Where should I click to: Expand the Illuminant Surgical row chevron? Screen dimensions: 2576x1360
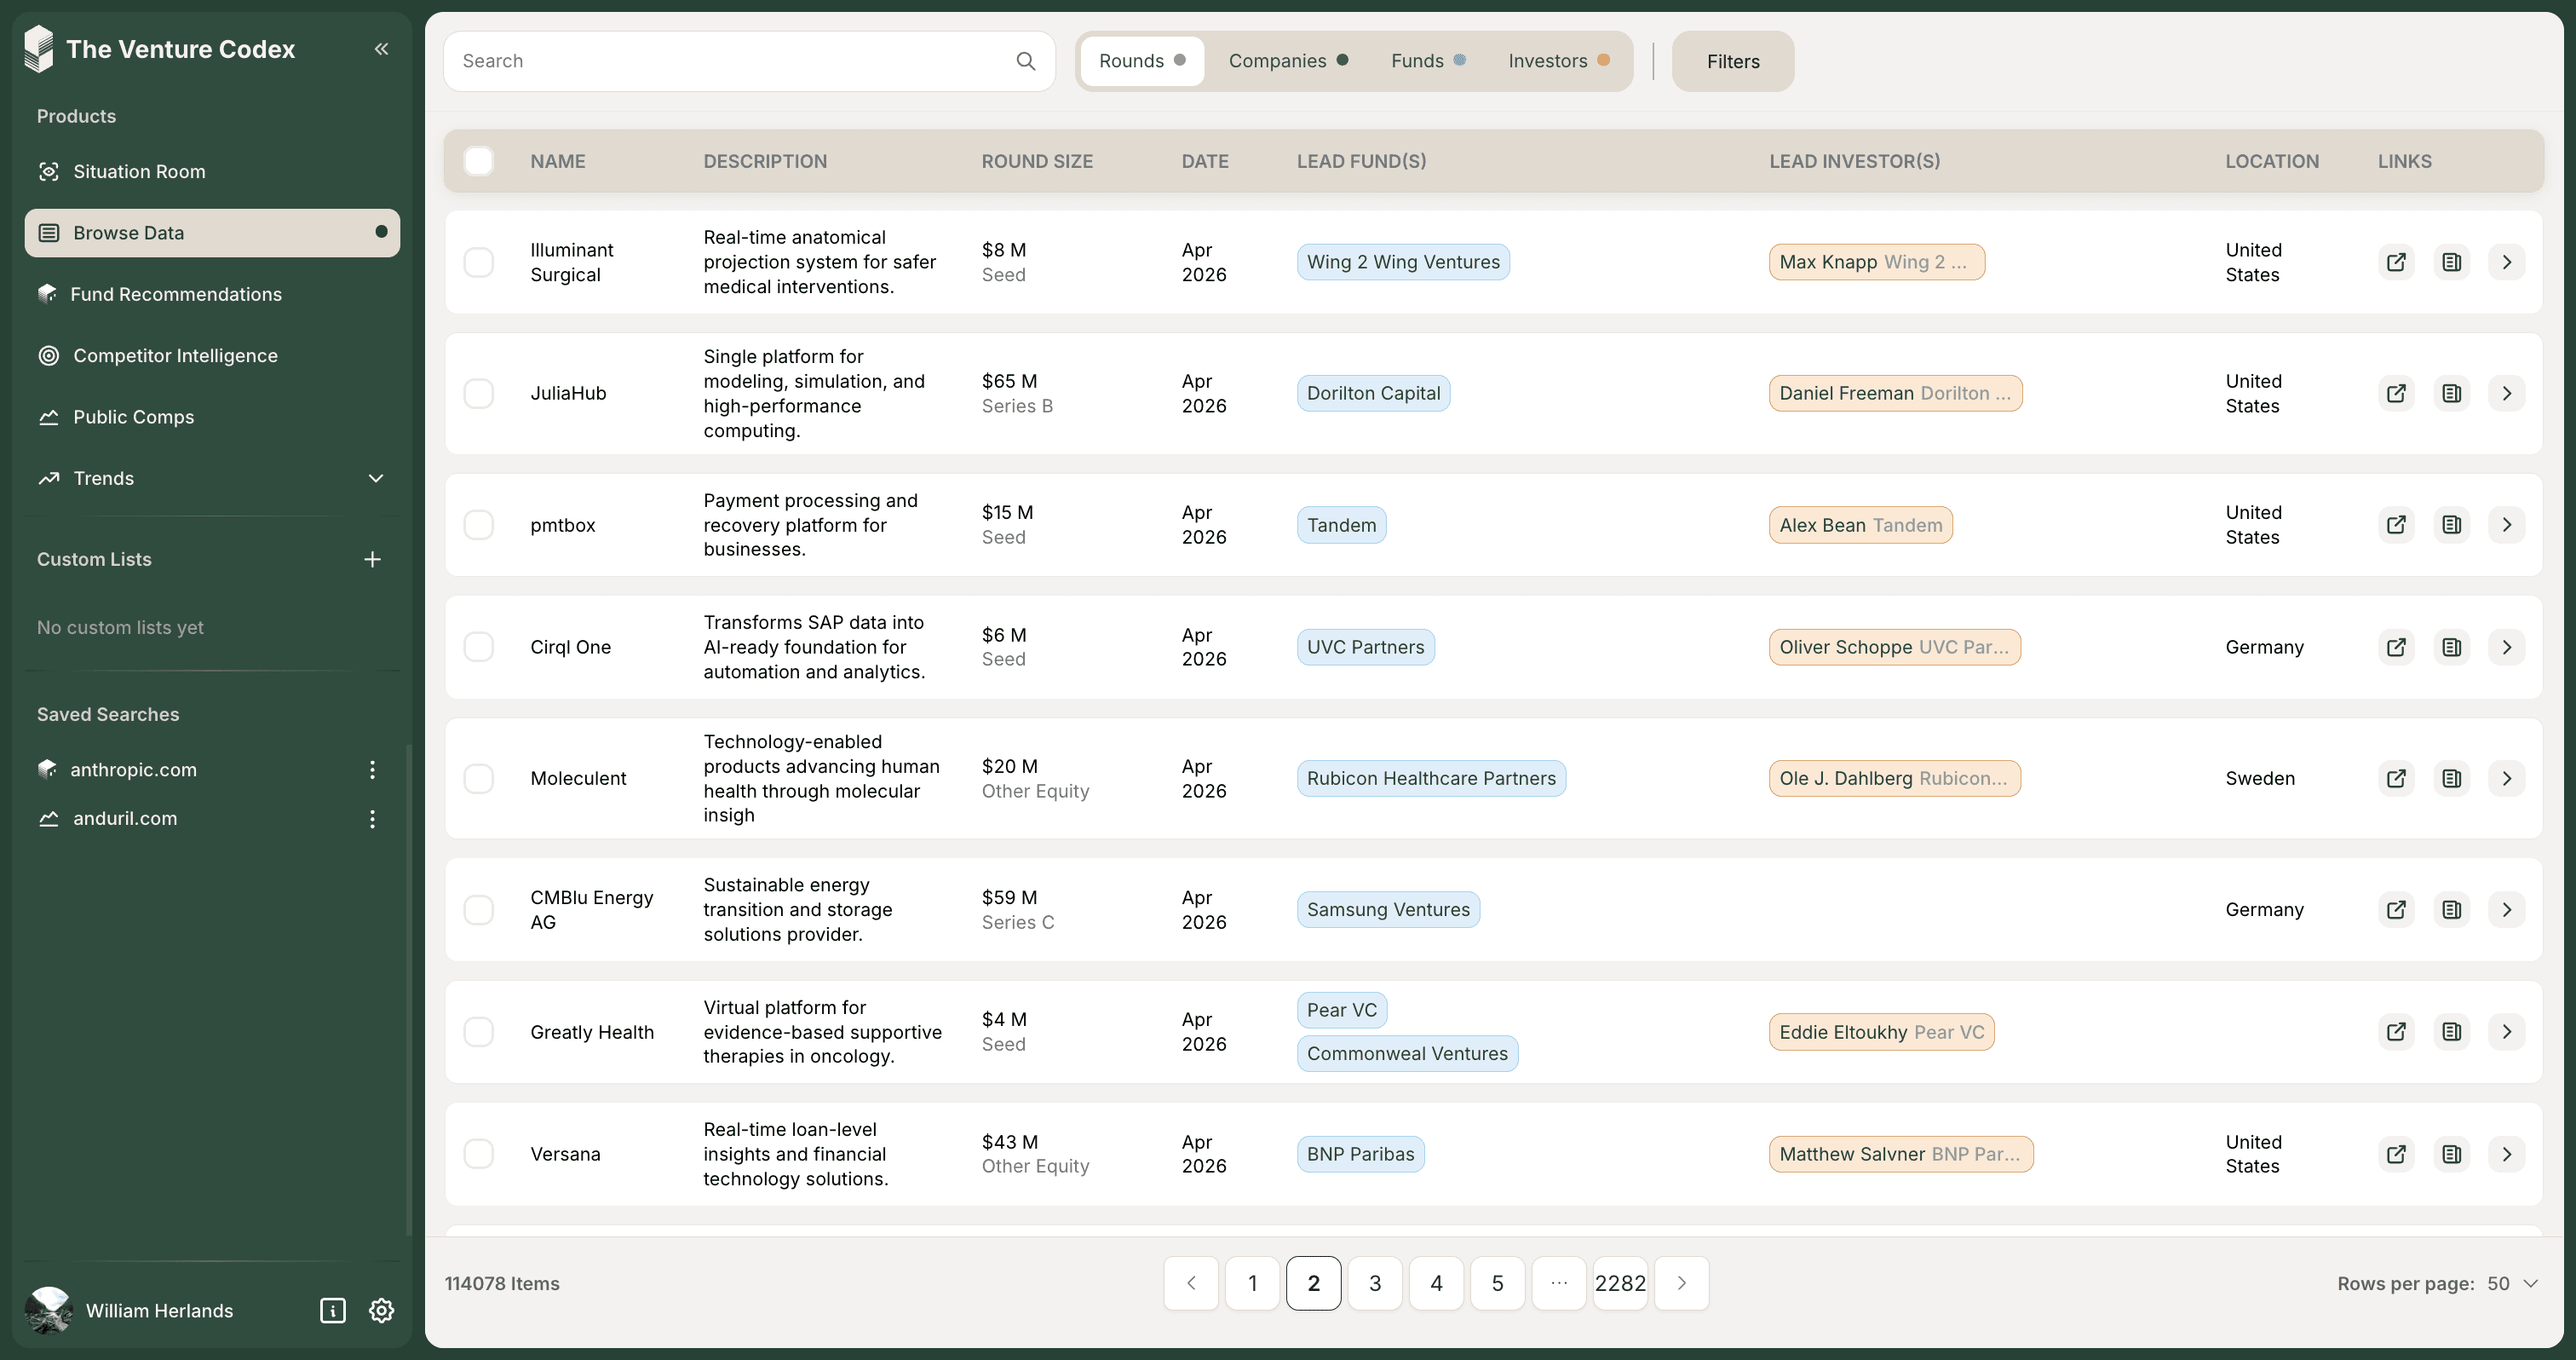(2506, 262)
